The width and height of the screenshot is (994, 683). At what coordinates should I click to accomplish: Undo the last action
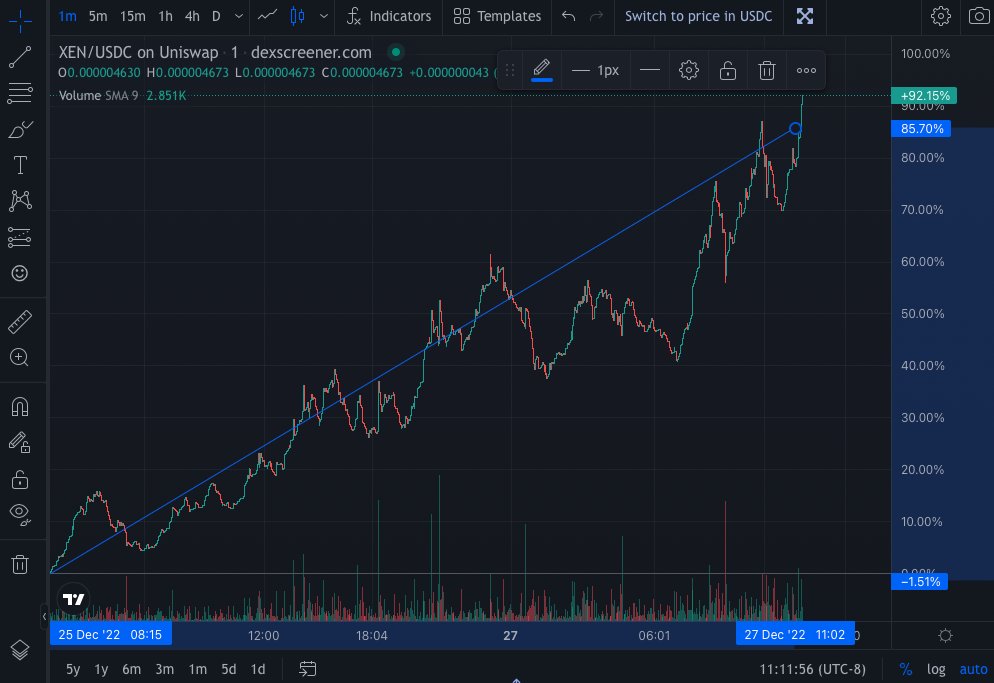click(x=569, y=16)
